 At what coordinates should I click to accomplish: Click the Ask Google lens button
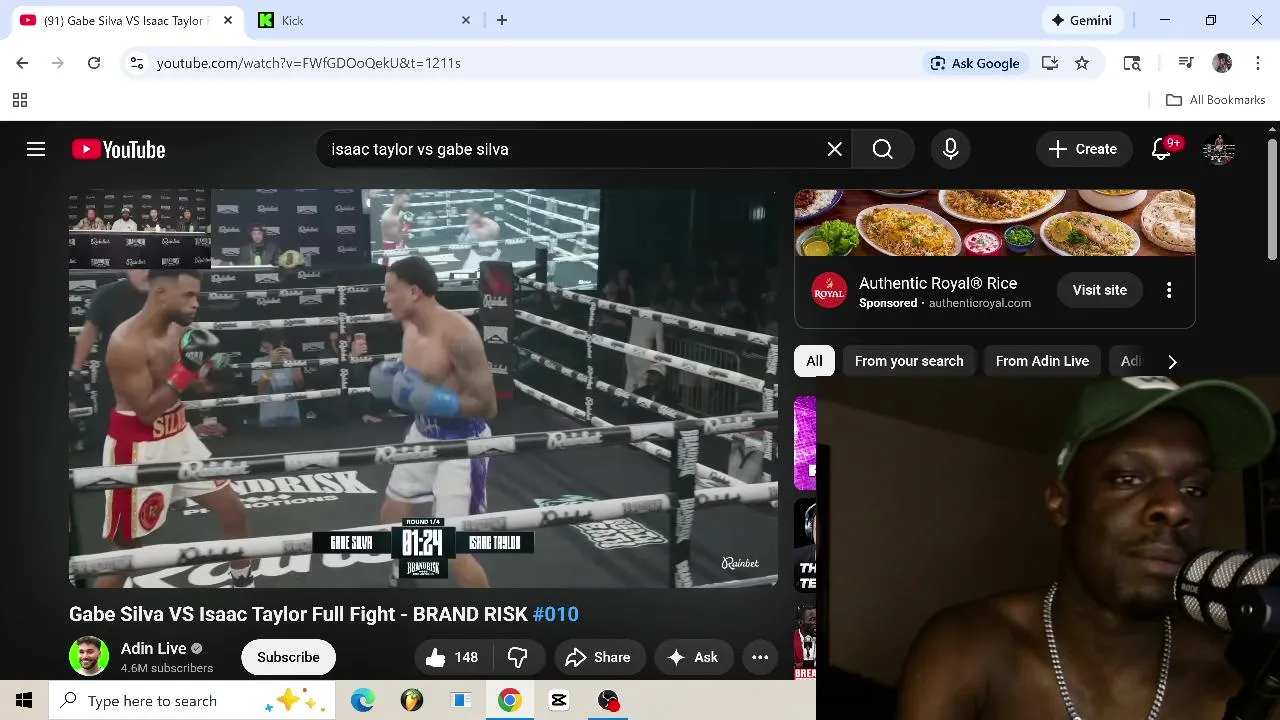click(x=974, y=63)
